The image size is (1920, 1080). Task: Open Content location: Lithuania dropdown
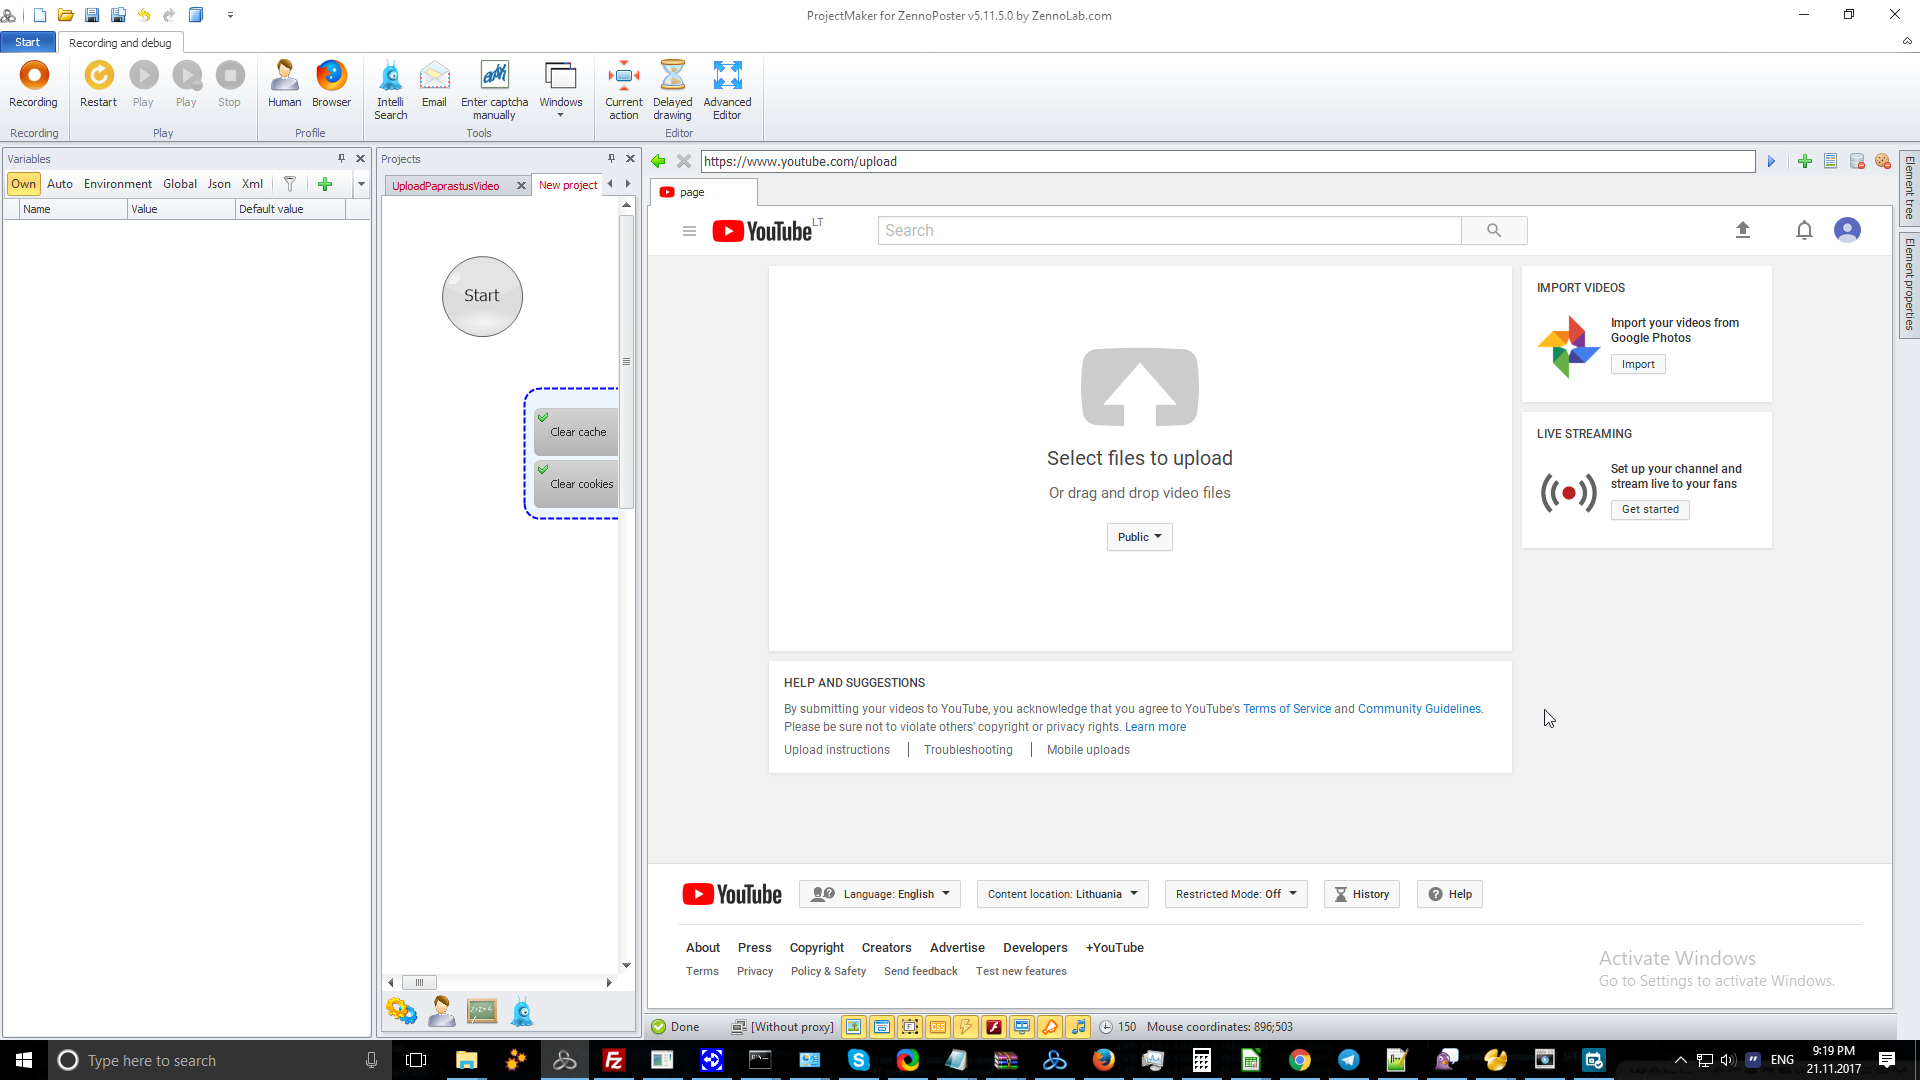1062,894
